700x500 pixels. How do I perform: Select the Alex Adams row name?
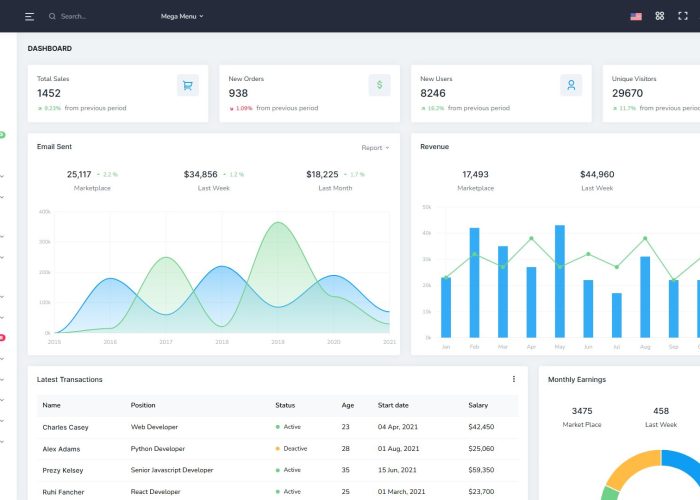[x=61, y=449]
